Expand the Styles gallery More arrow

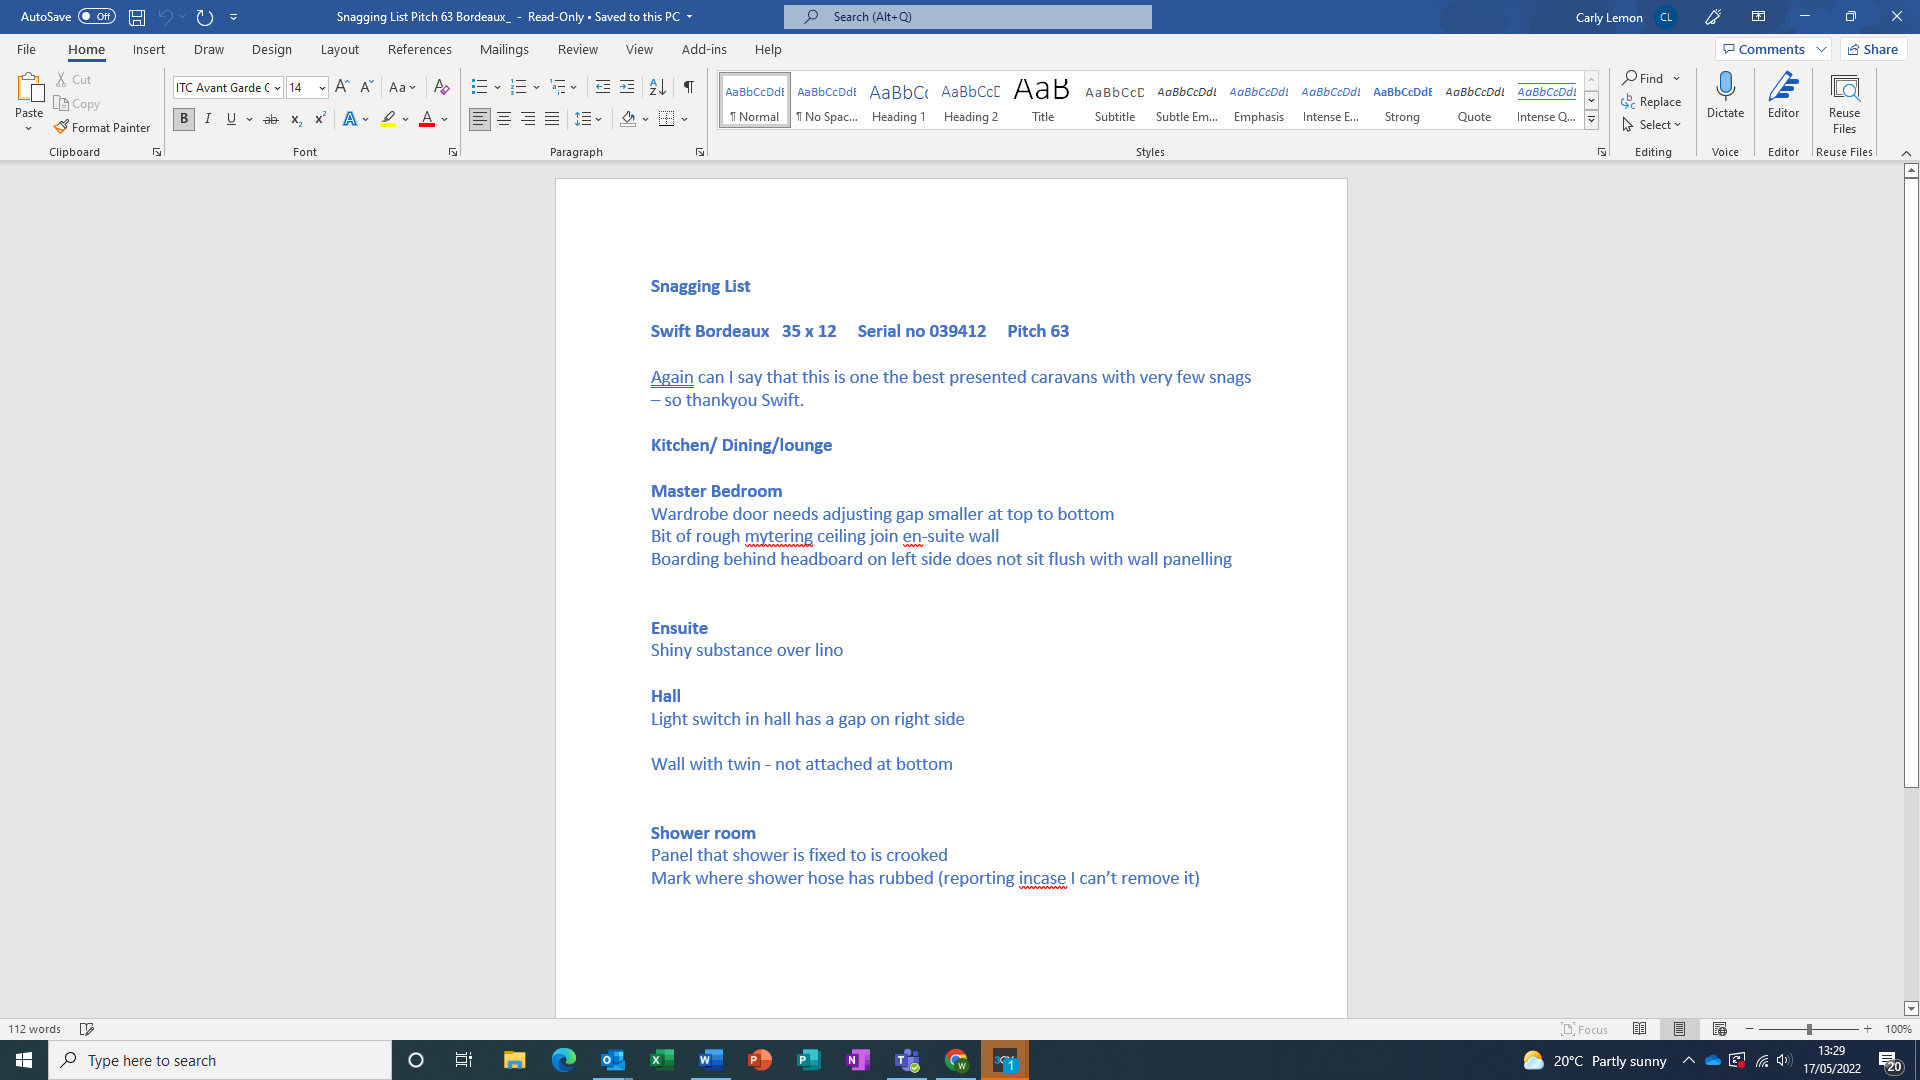tap(1591, 120)
